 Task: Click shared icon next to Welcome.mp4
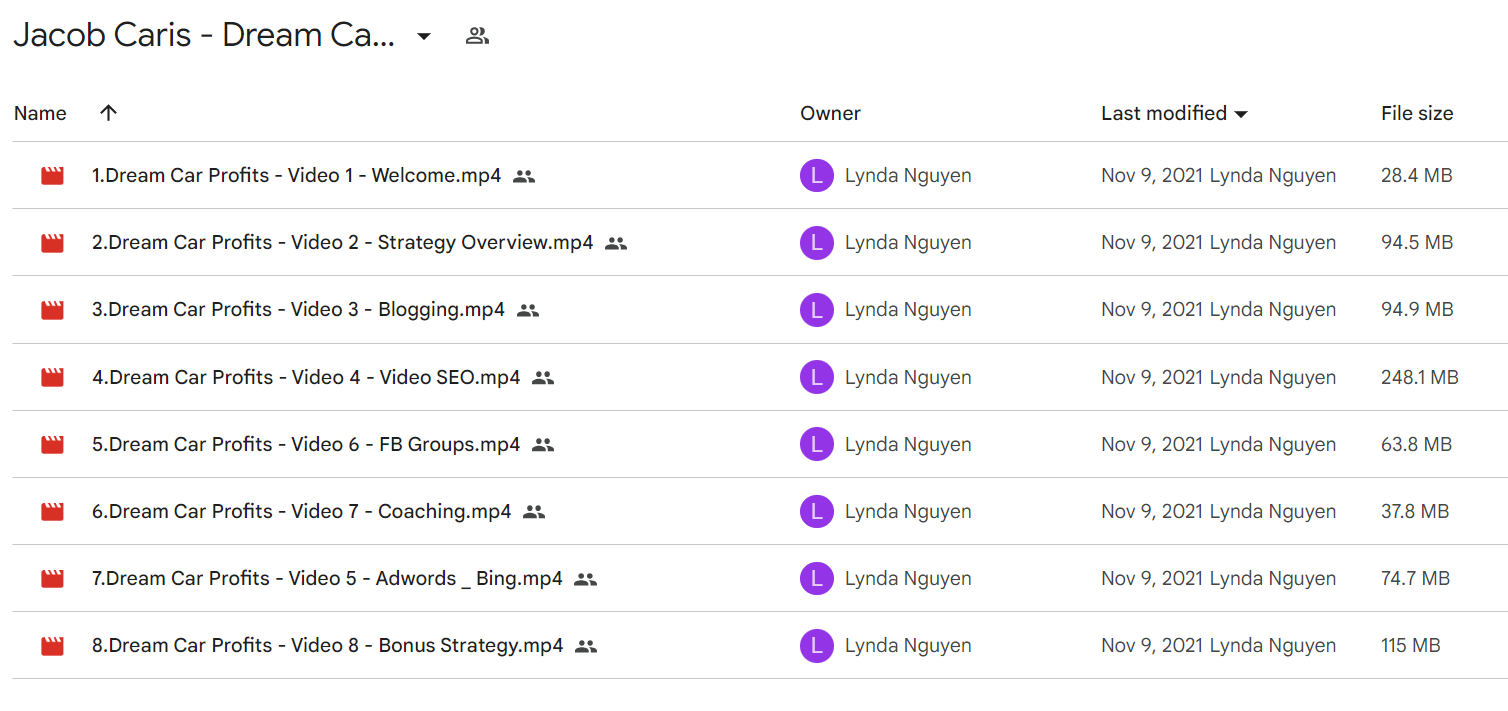pos(524,176)
